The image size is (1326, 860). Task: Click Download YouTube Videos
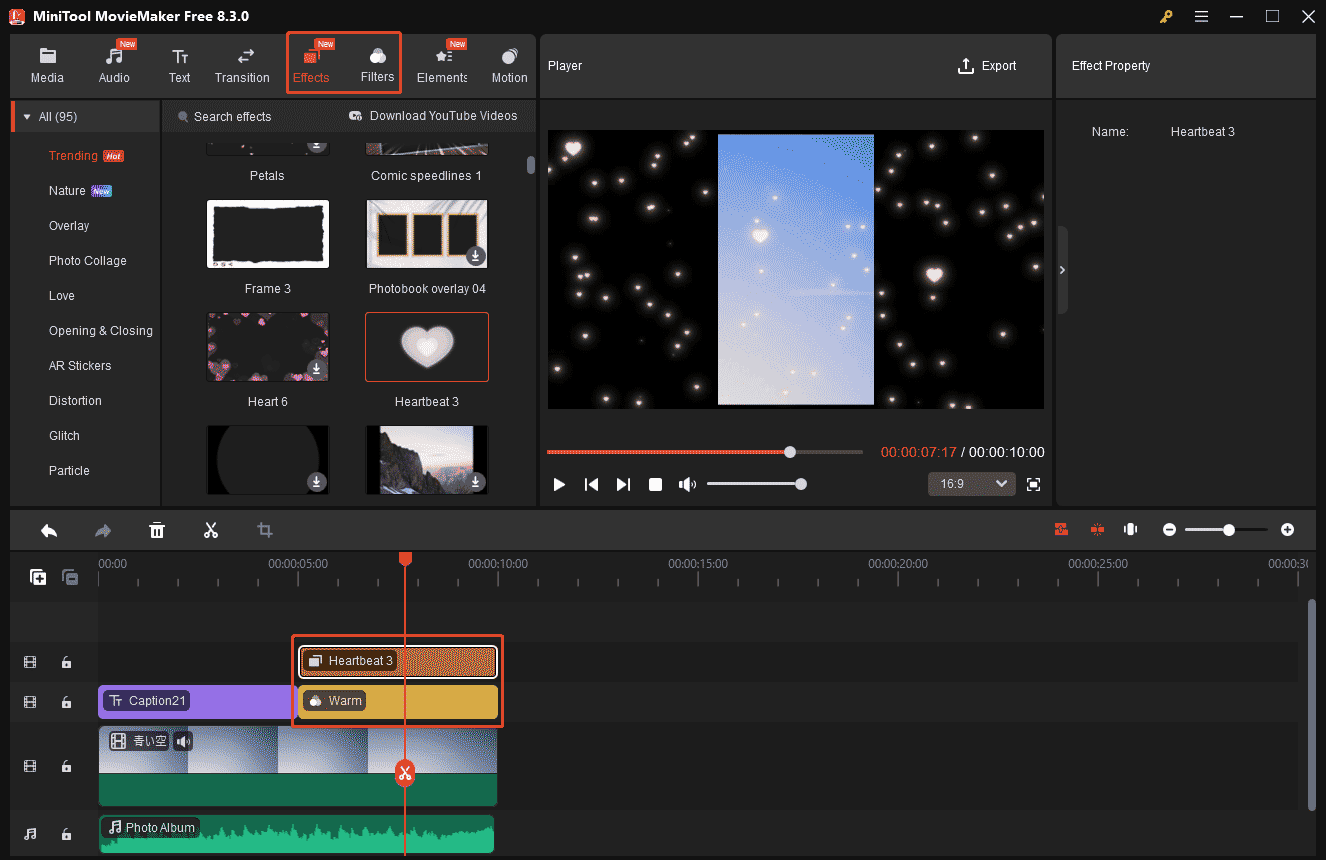(x=433, y=116)
